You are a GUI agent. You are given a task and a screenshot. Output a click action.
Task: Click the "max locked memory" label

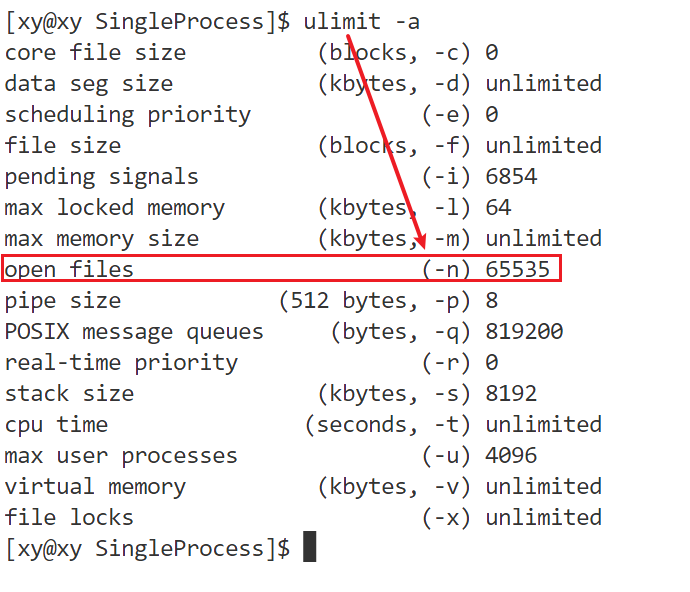[114, 208]
